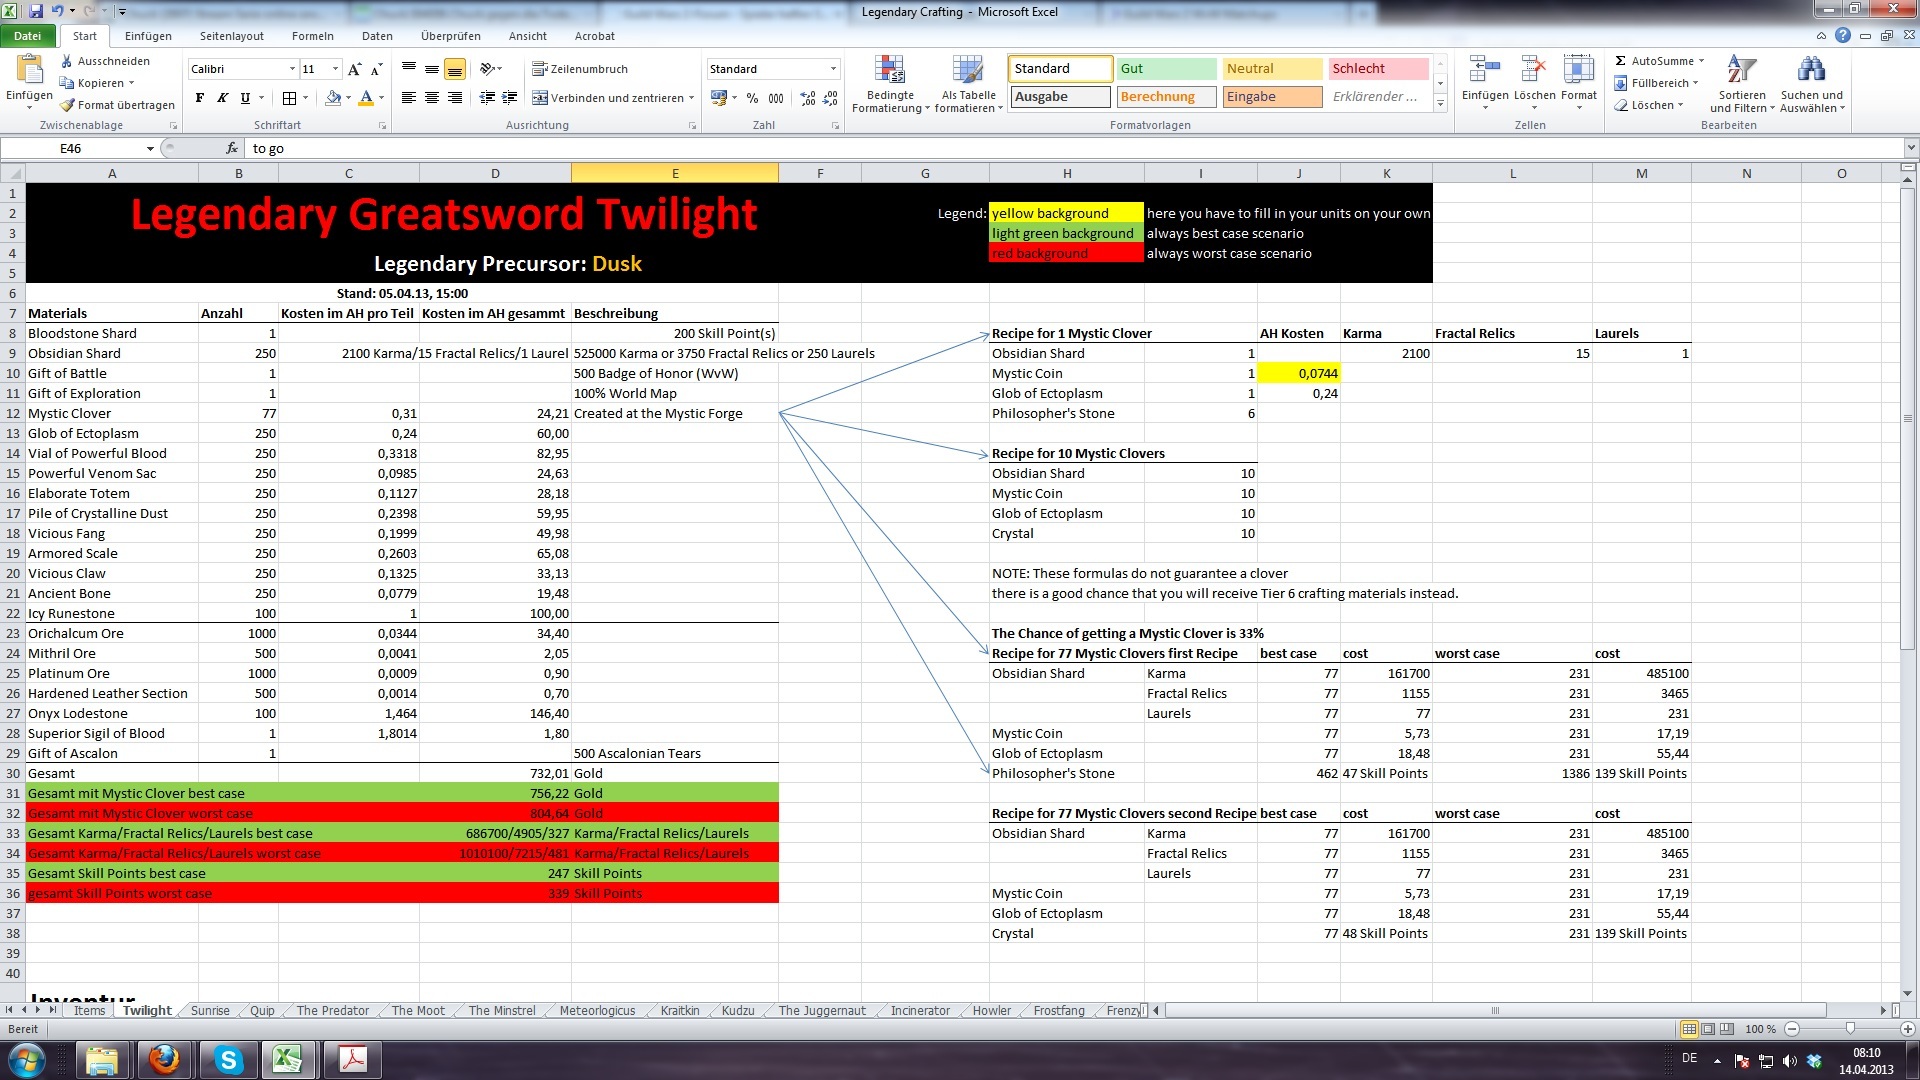
Task: Click the zoom slider handle
Action: pyautogui.click(x=1850, y=1028)
